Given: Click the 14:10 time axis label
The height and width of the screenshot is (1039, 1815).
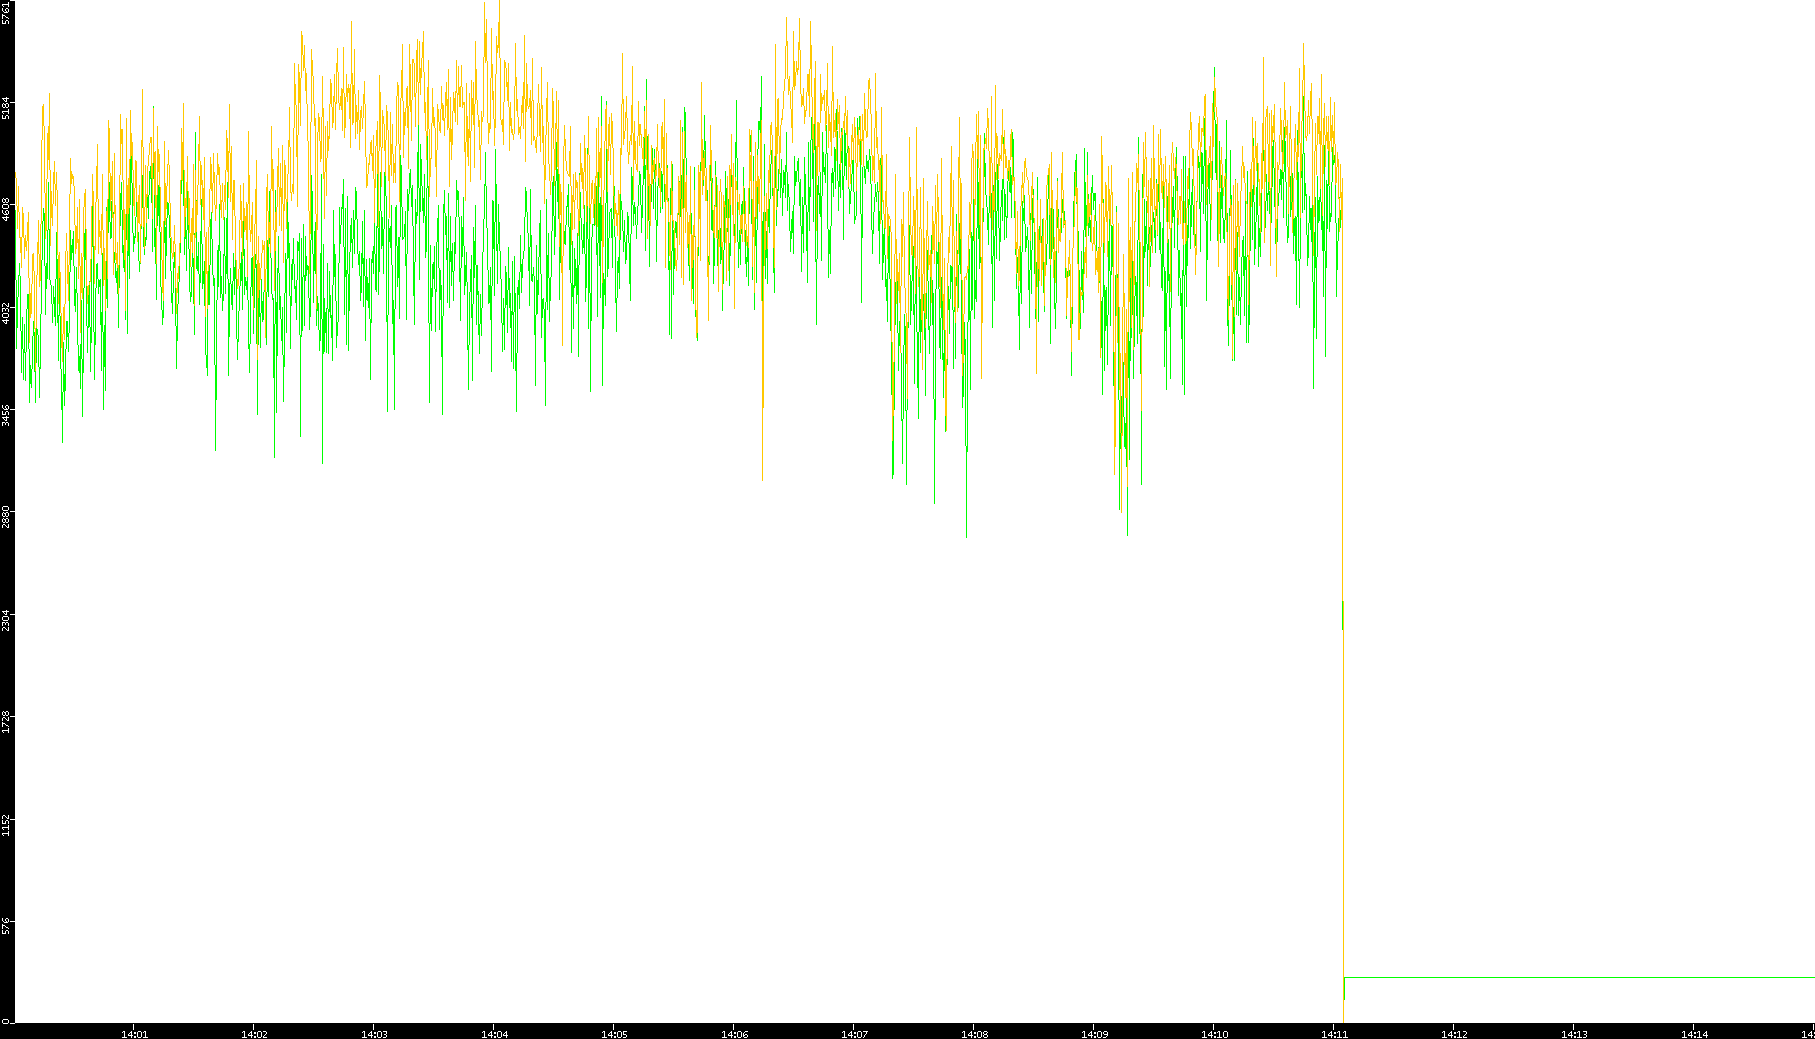Looking at the screenshot, I should [x=1214, y=1034].
